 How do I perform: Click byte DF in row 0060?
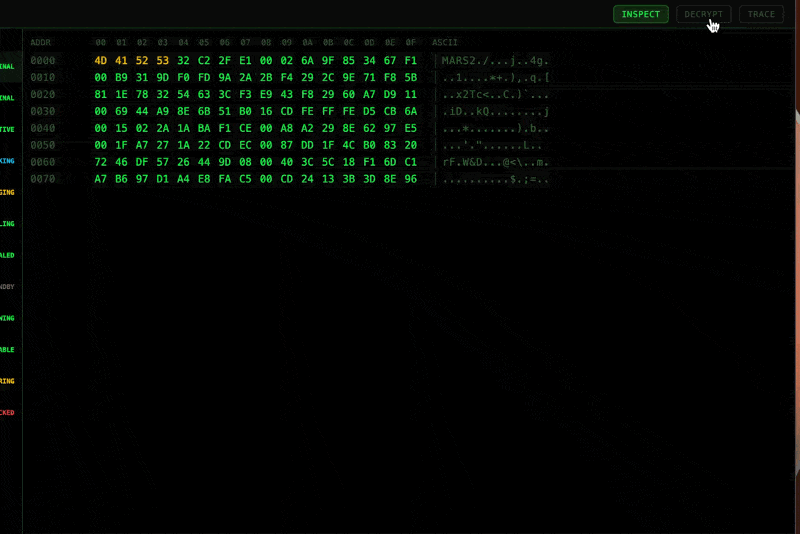point(142,162)
